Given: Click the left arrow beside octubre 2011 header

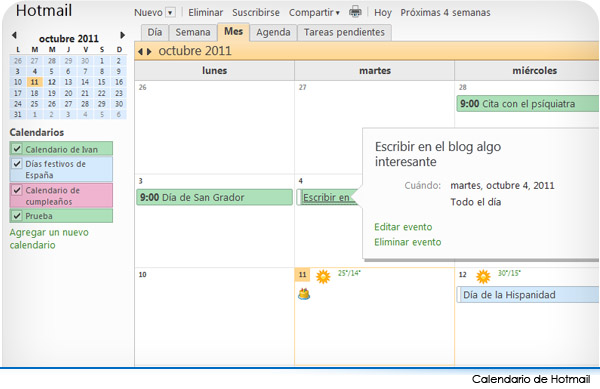Looking at the screenshot, I should click(140, 51).
